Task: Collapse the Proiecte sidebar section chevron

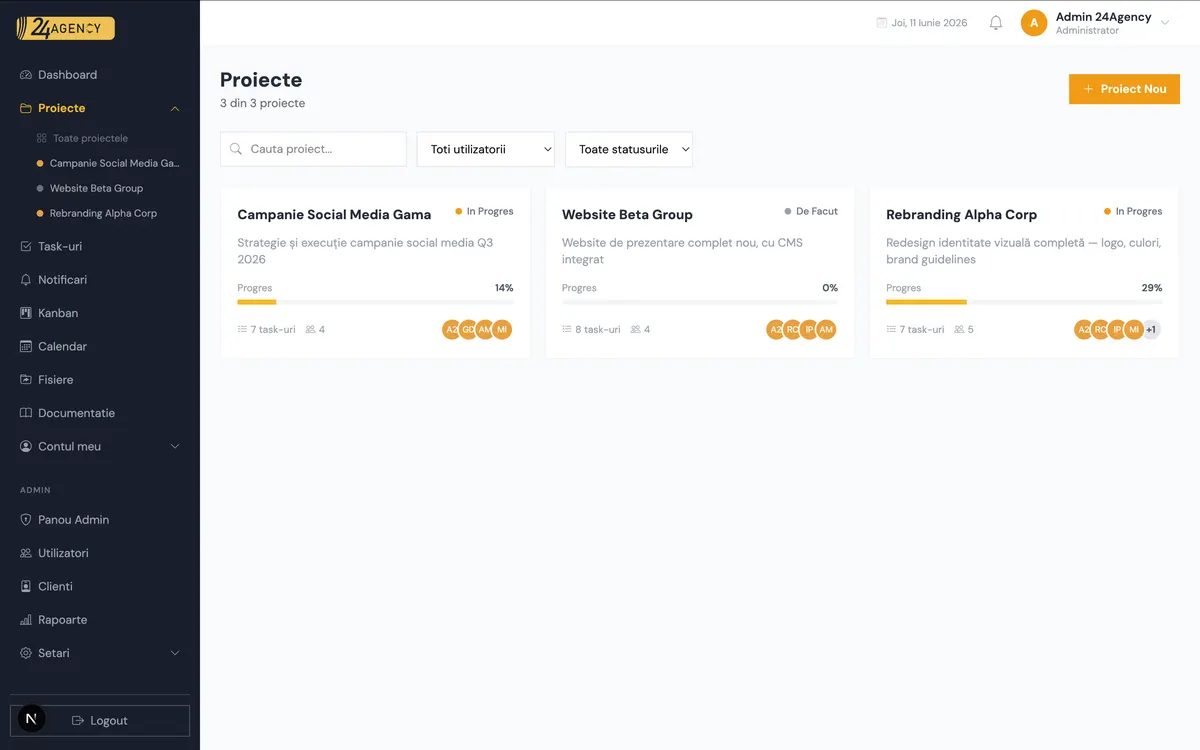Action: (175, 108)
